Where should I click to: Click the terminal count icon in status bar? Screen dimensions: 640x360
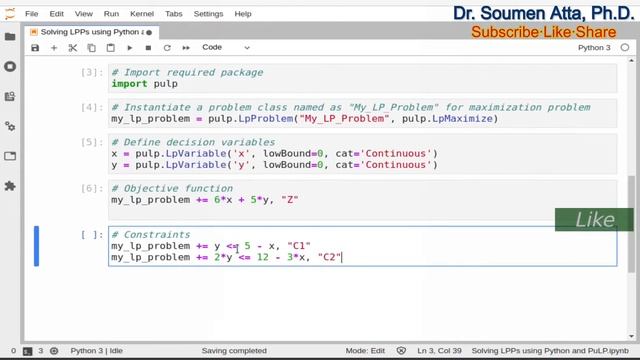click(27, 351)
